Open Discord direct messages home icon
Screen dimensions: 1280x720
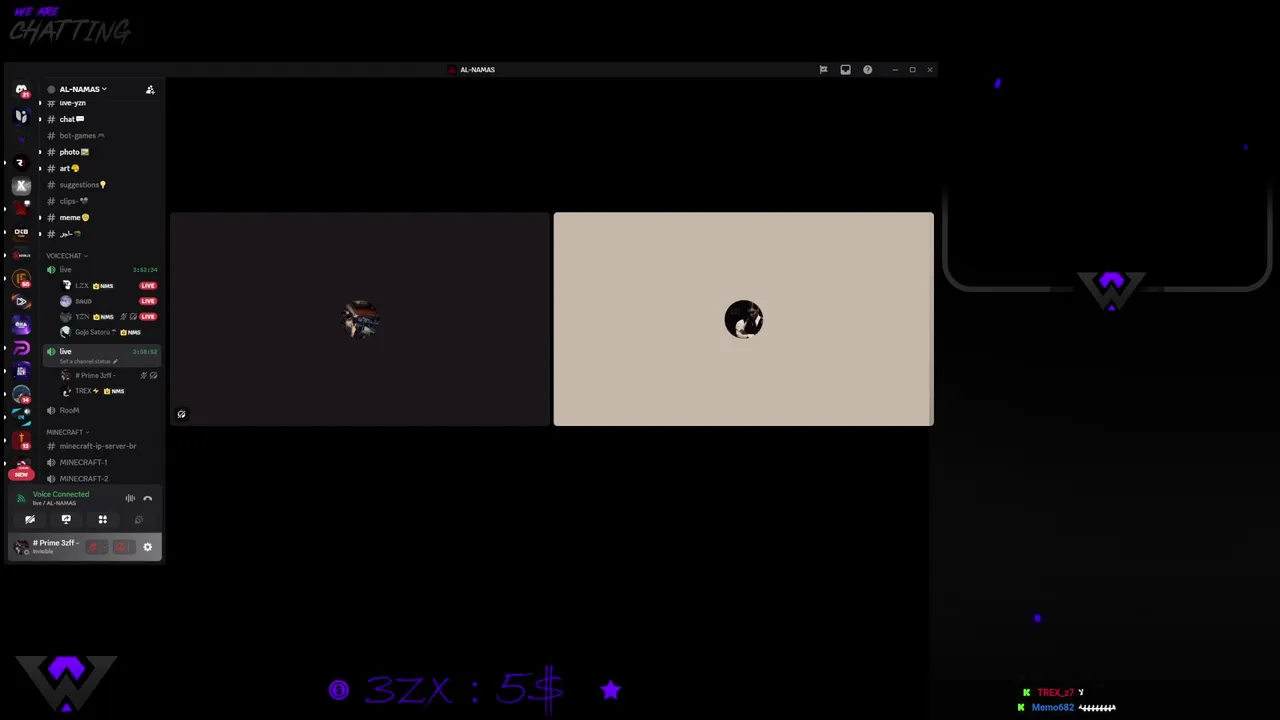(21, 90)
